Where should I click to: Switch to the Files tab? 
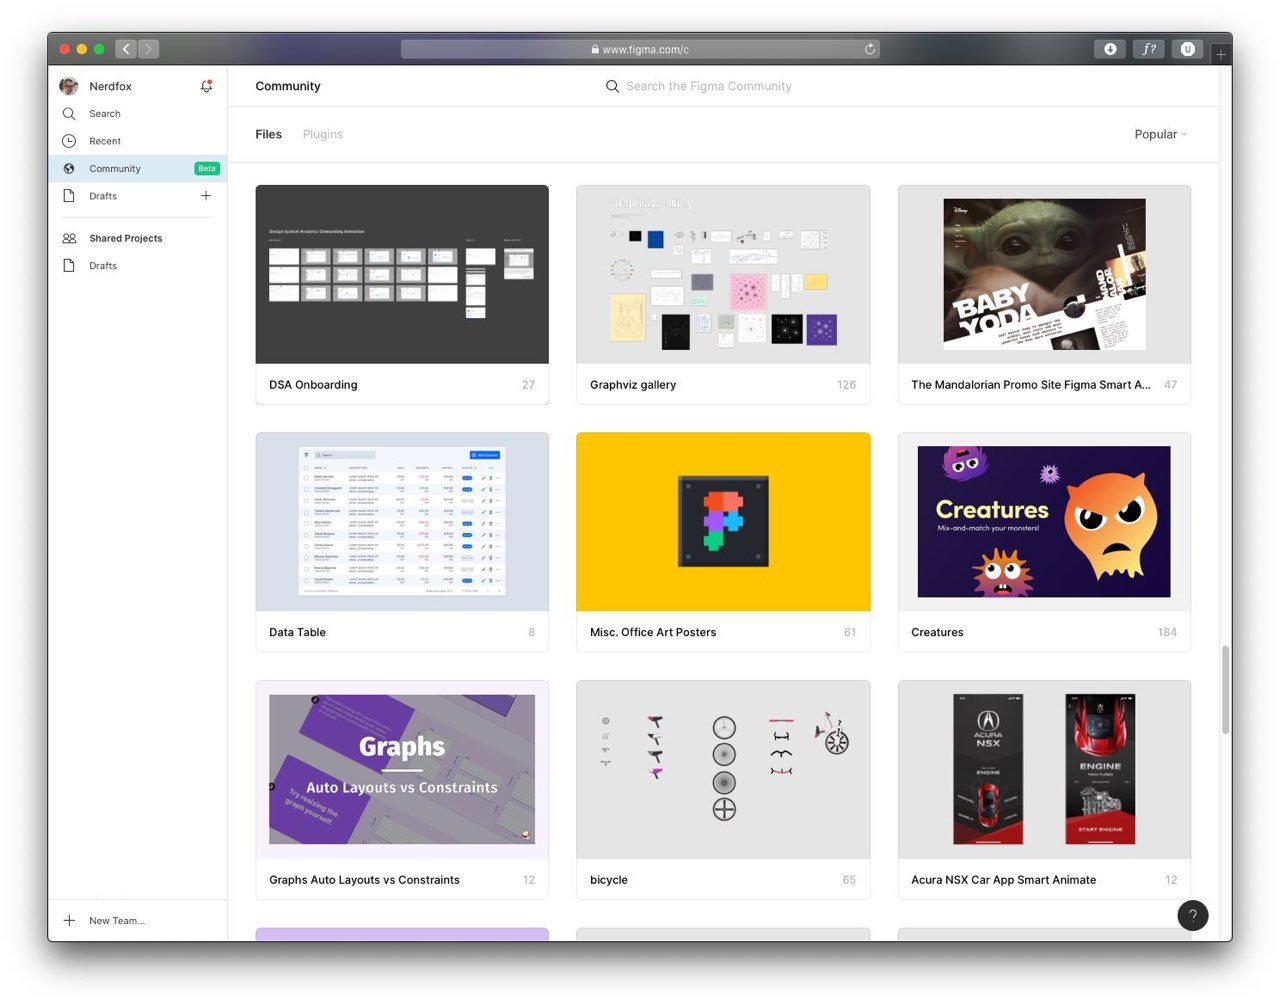click(268, 134)
